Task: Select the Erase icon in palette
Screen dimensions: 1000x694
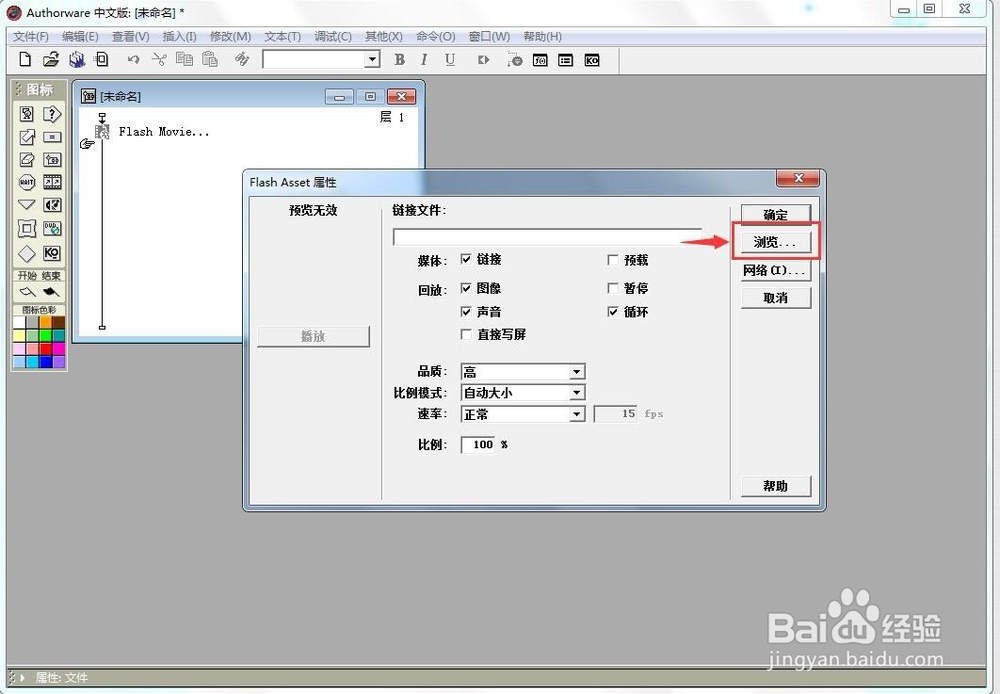Action: coord(27,159)
